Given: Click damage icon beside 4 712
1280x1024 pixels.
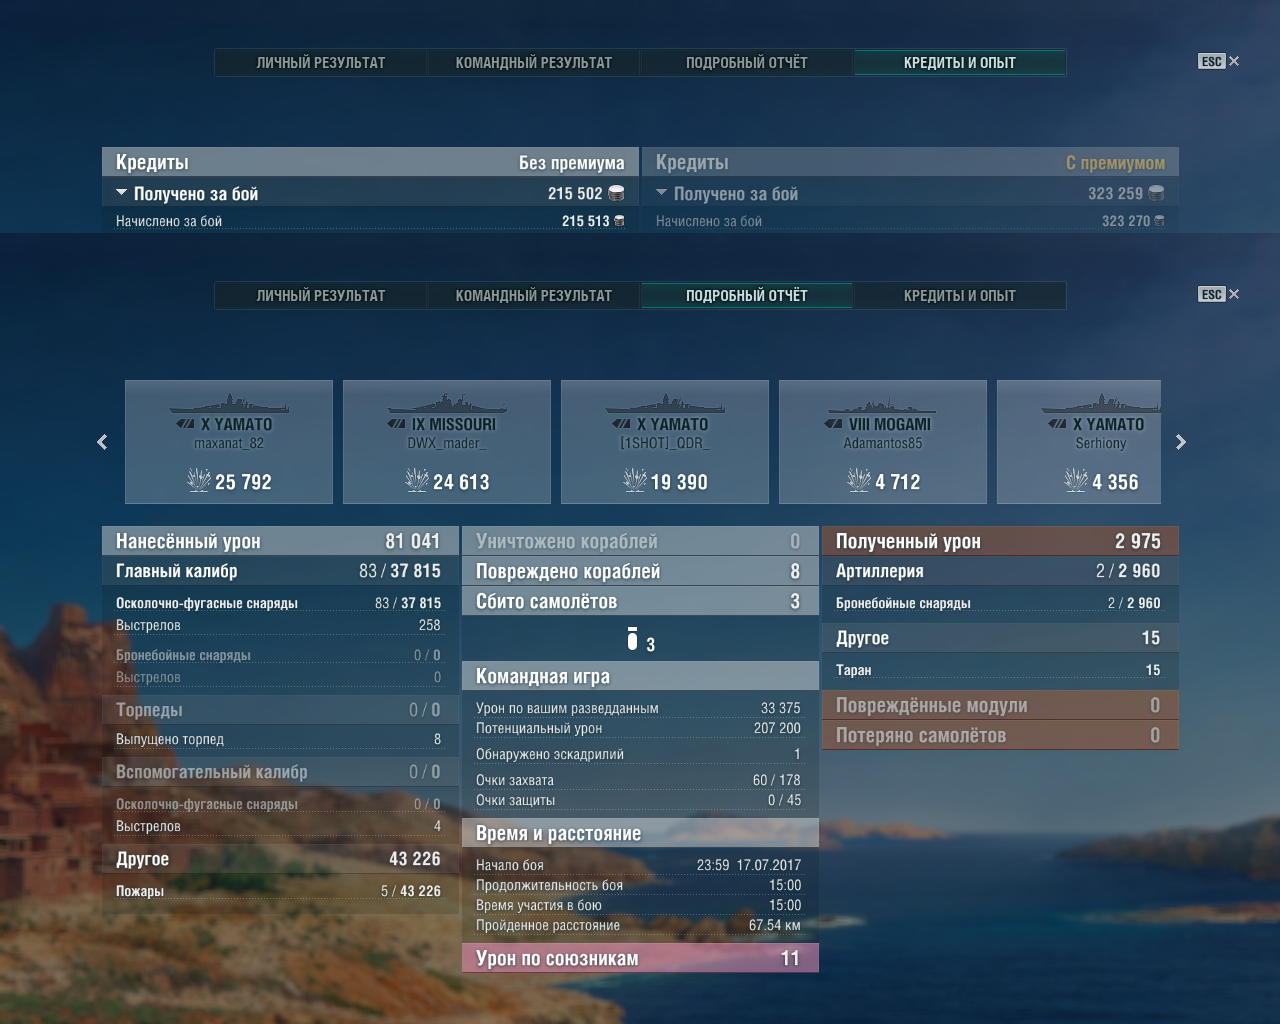Looking at the screenshot, I should 858,481.
